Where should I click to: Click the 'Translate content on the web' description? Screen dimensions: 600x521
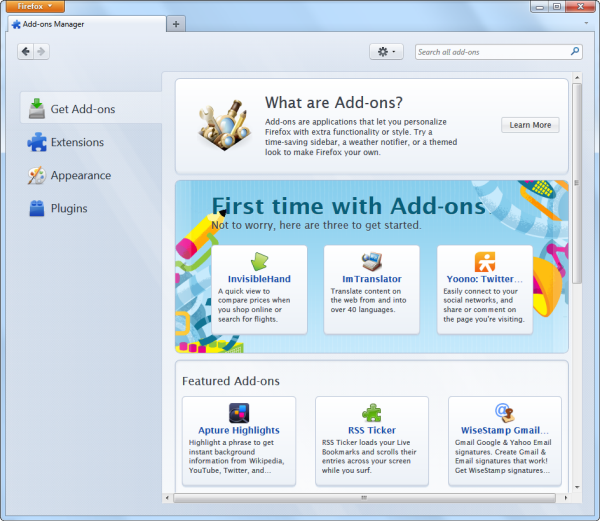[x=368, y=300]
